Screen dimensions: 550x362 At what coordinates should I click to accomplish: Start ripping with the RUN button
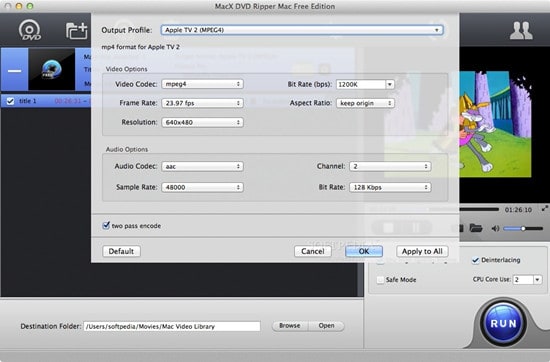(503, 323)
